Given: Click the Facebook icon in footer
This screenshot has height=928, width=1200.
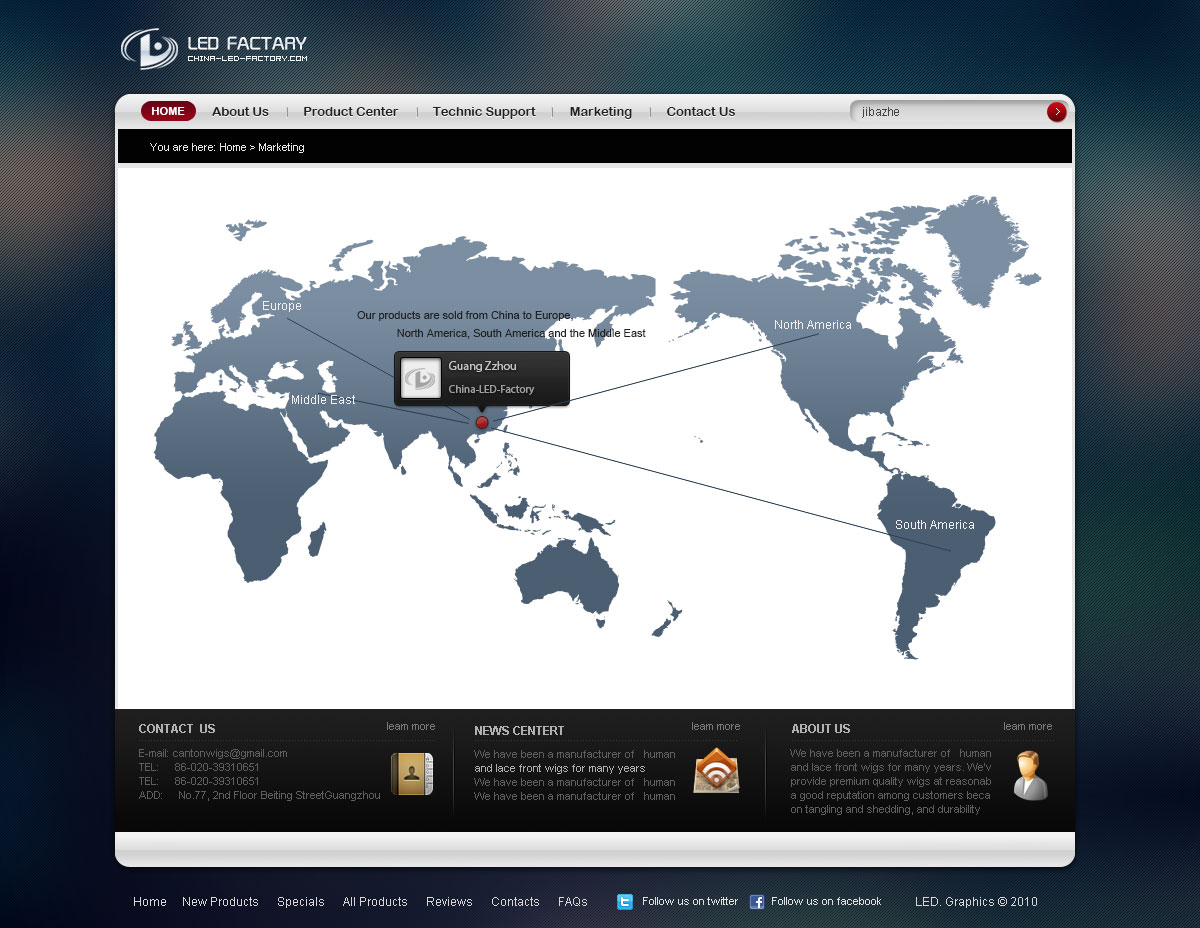Looking at the screenshot, I should pos(757,902).
